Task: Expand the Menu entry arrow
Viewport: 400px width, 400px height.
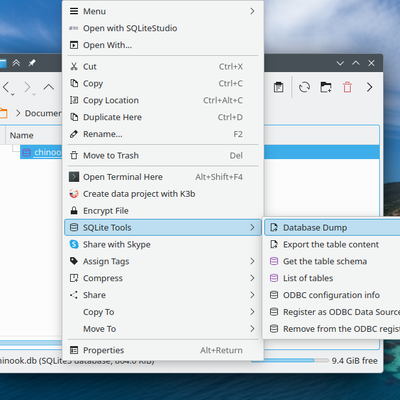Action: [252, 11]
